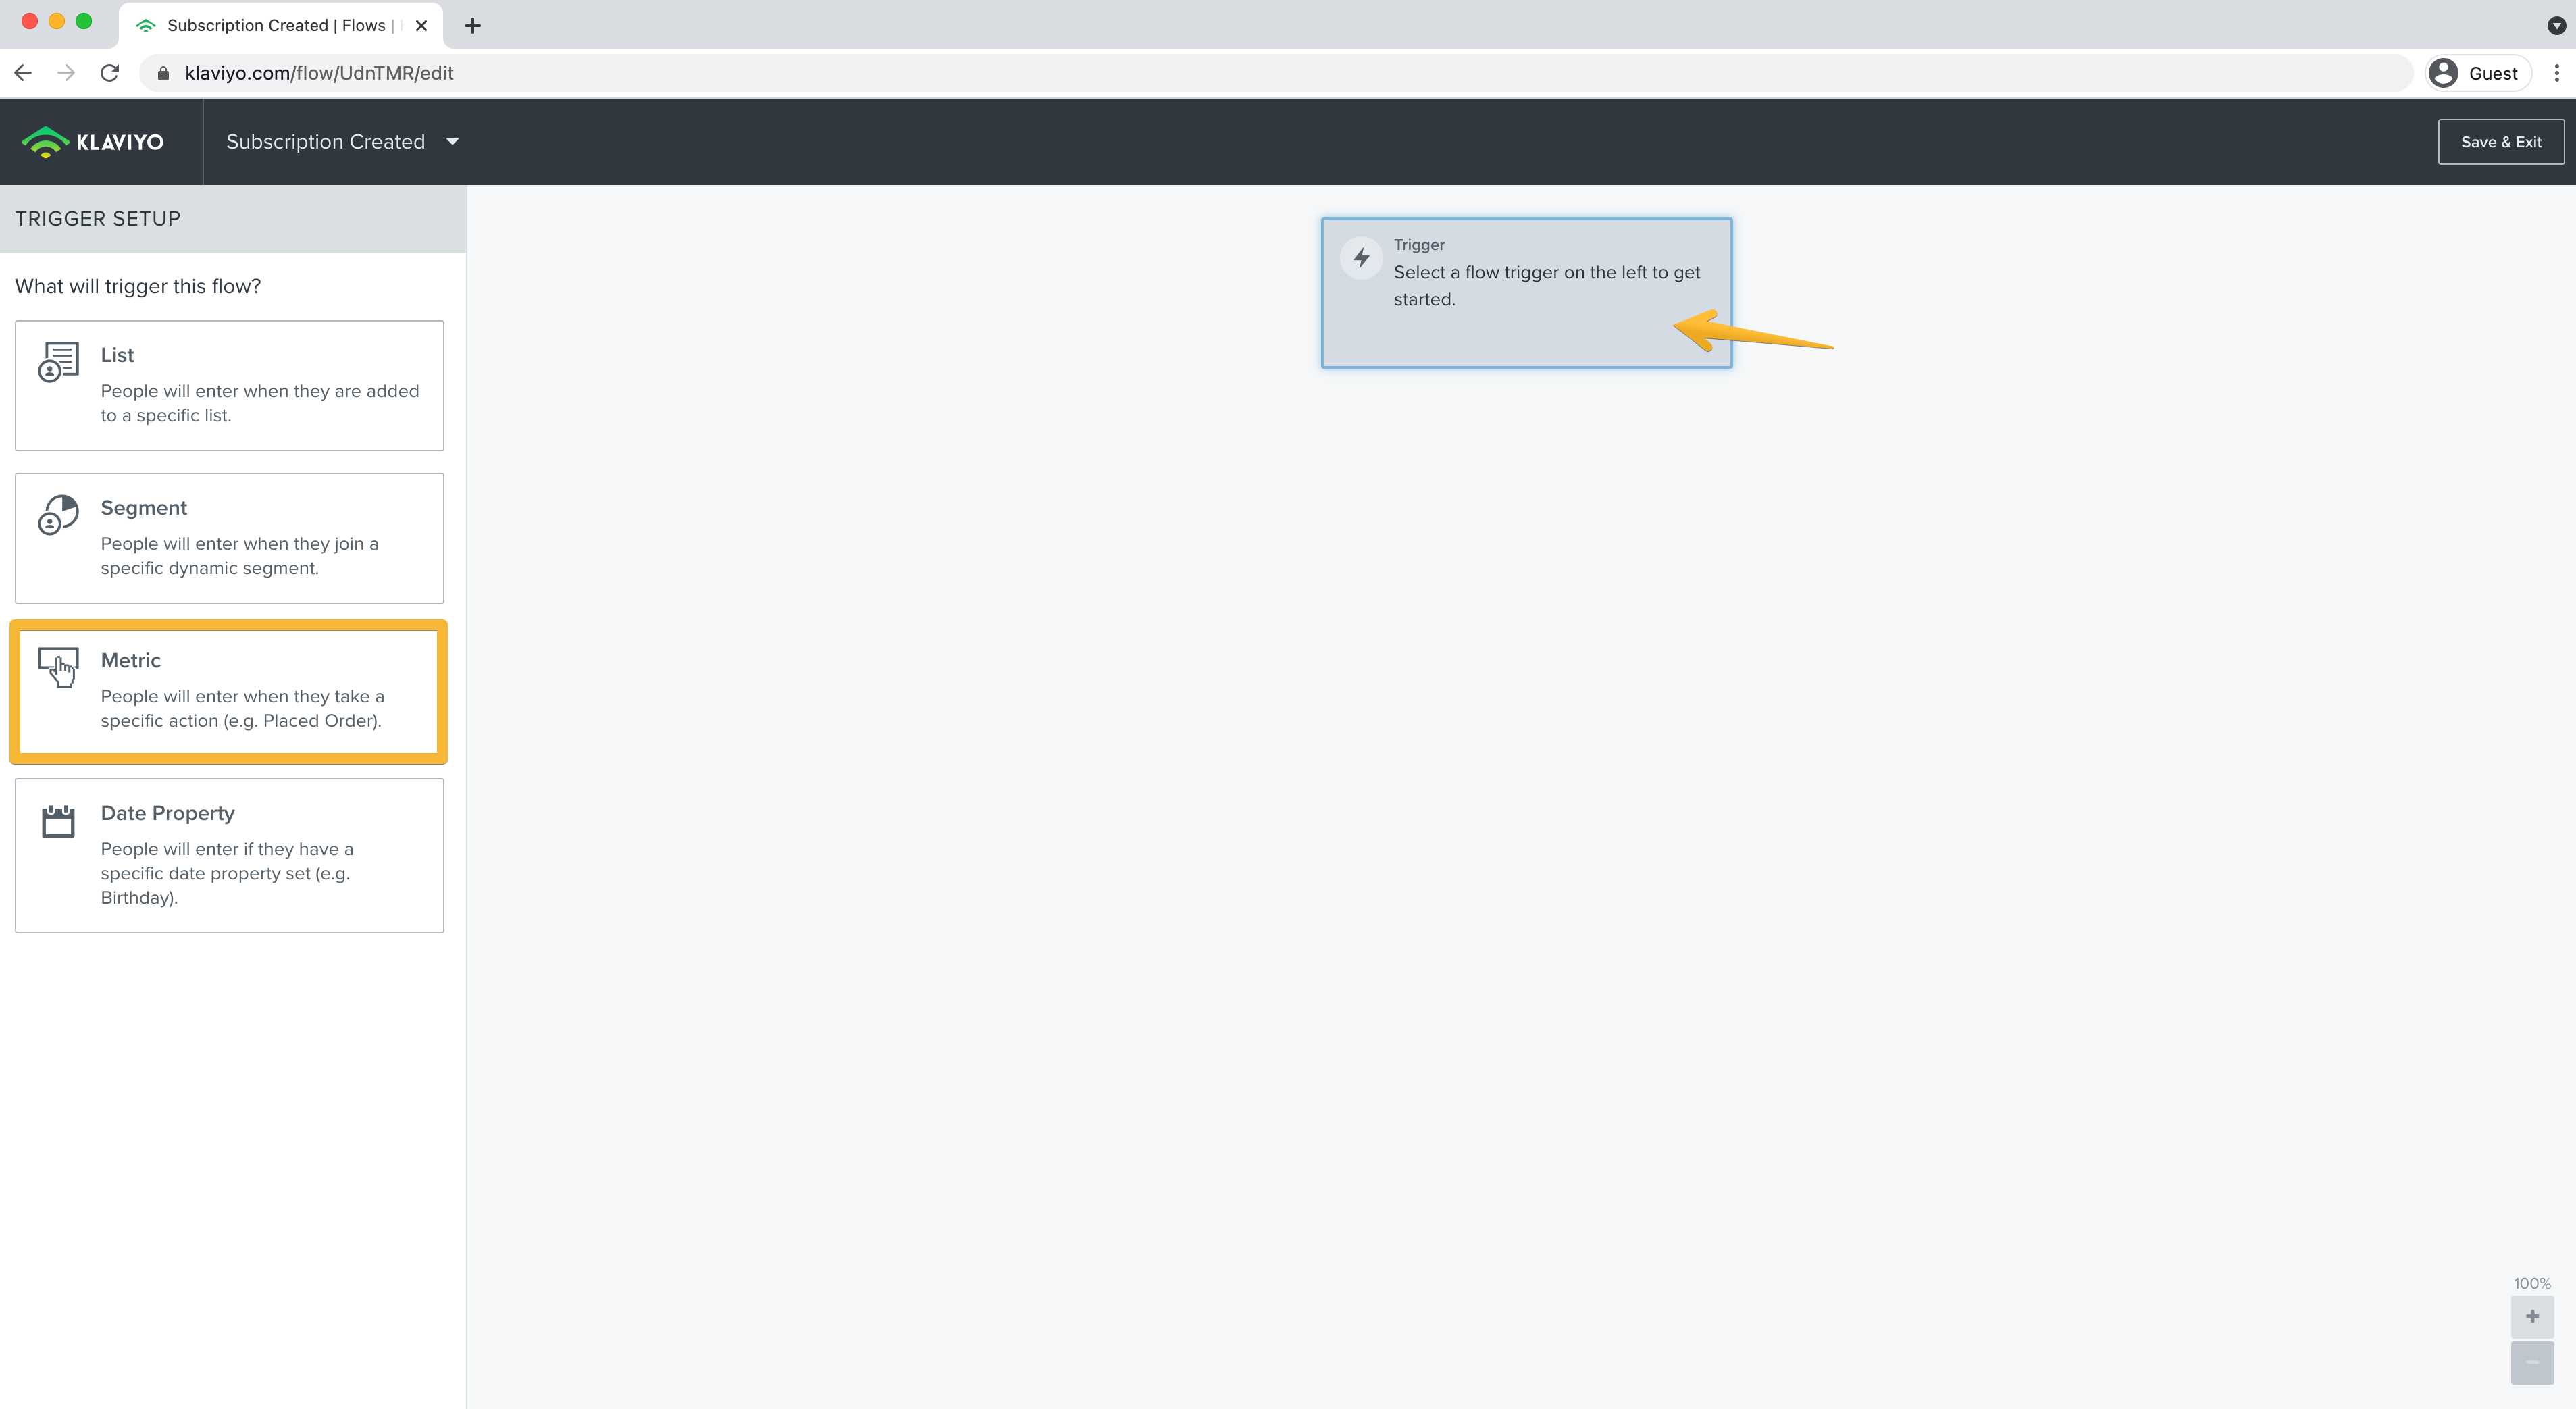Select the Metric trigger card
Image resolution: width=2576 pixels, height=1409 pixels.
[x=229, y=691]
